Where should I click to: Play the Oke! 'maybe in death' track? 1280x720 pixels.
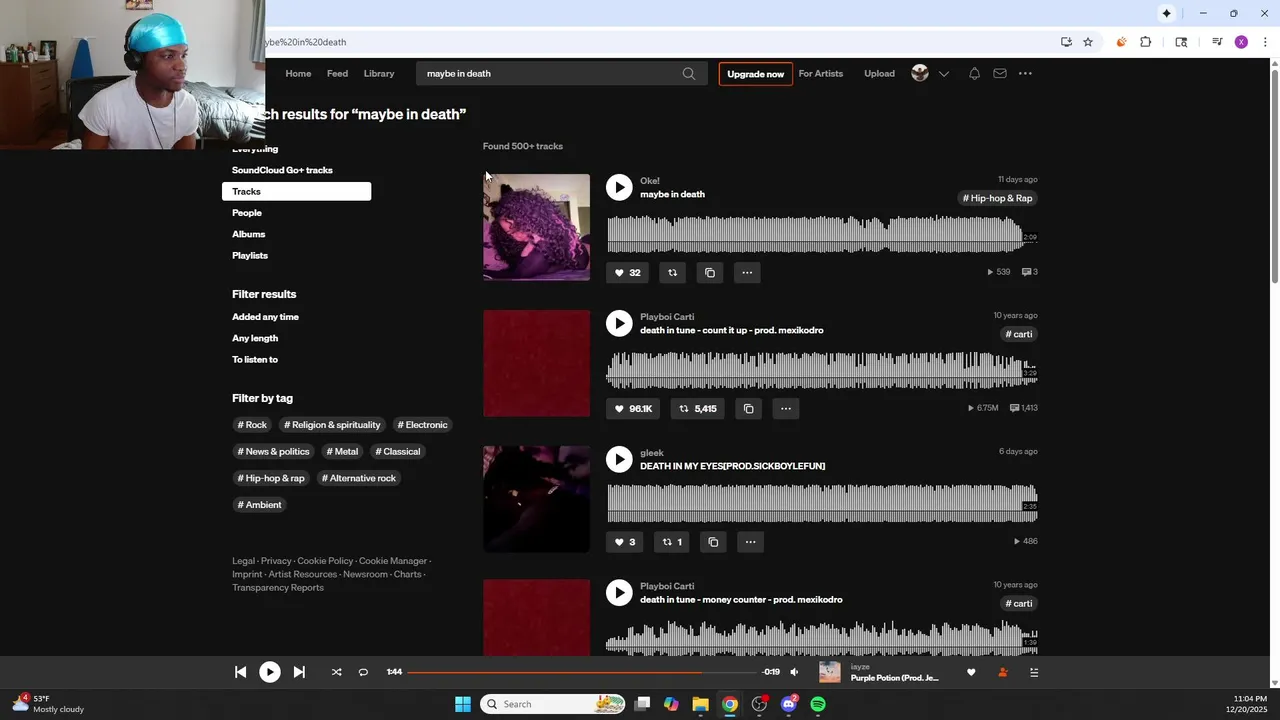click(619, 187)
